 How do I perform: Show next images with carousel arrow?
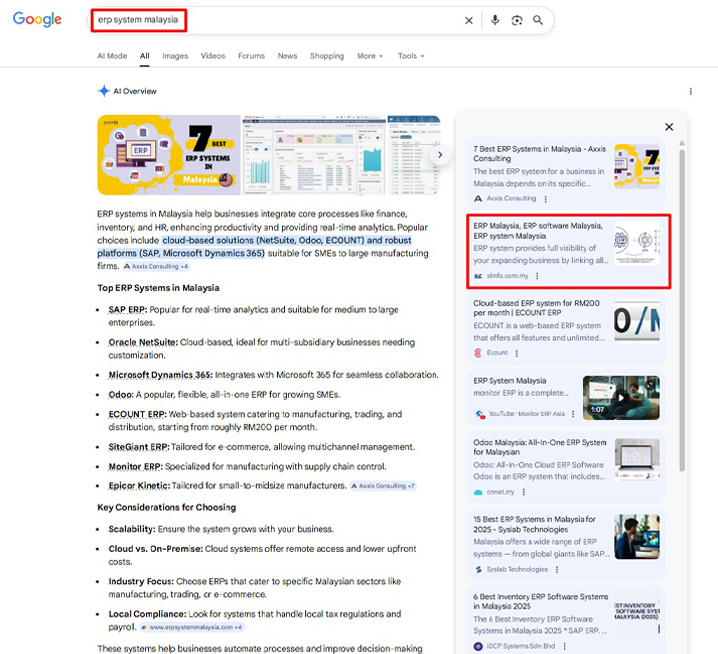pyautogui.click(x=440, y=155)
